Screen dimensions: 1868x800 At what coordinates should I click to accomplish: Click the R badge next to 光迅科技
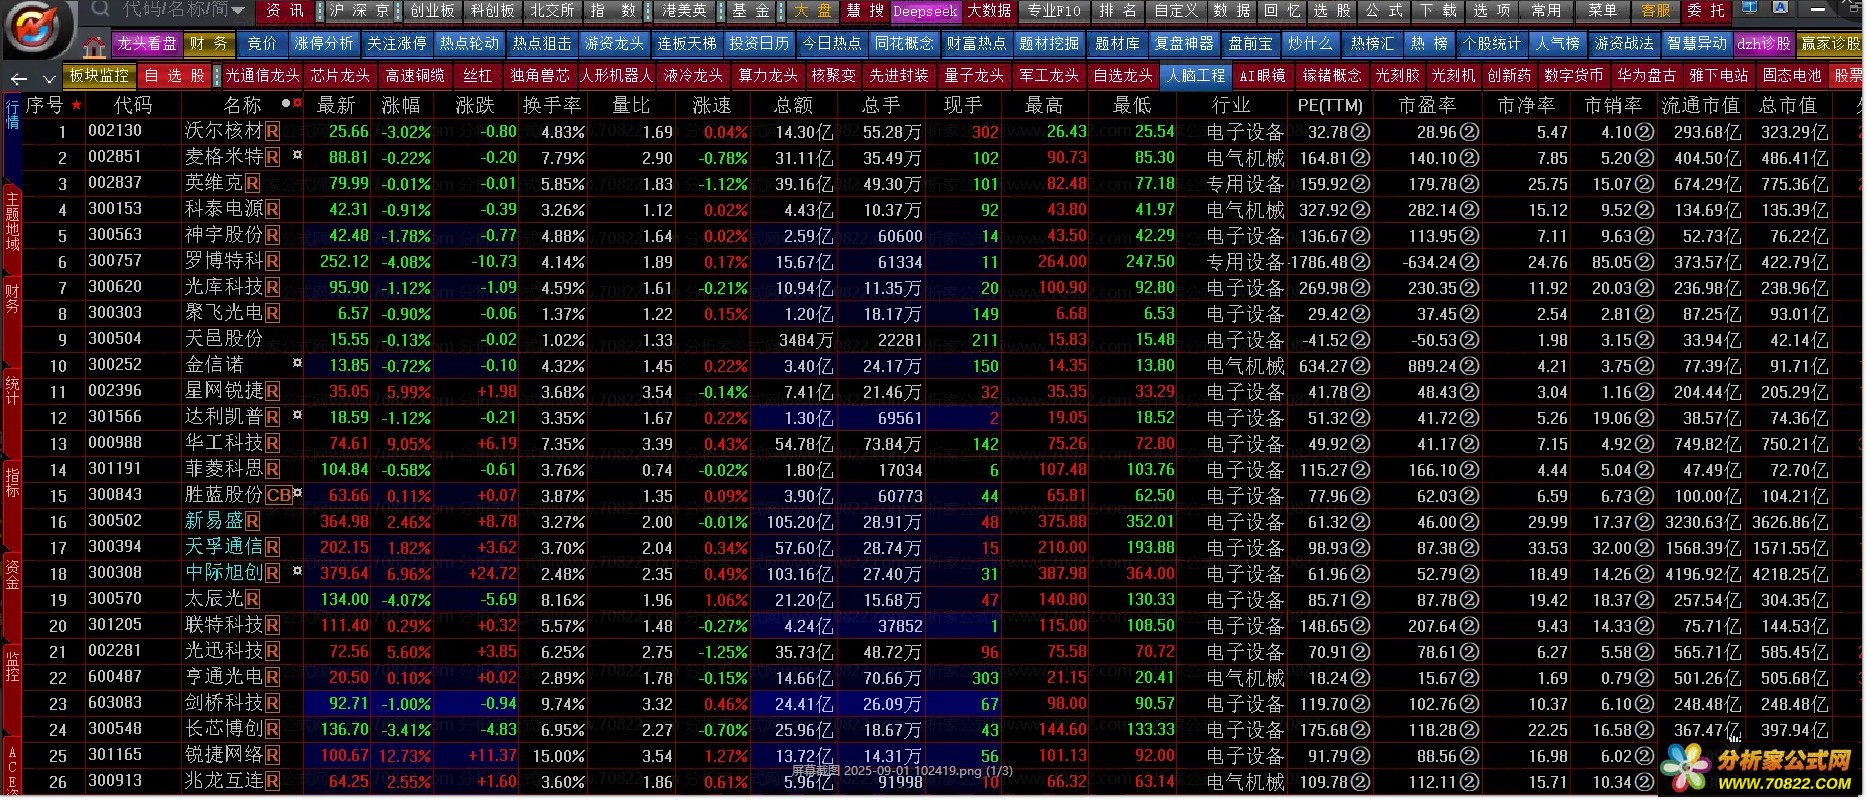tap(272, 651)
